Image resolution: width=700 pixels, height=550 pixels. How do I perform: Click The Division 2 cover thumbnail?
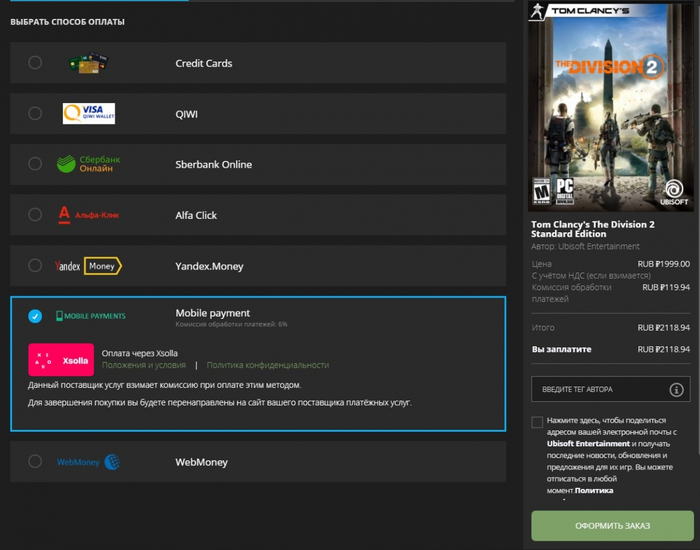[611, 106]
